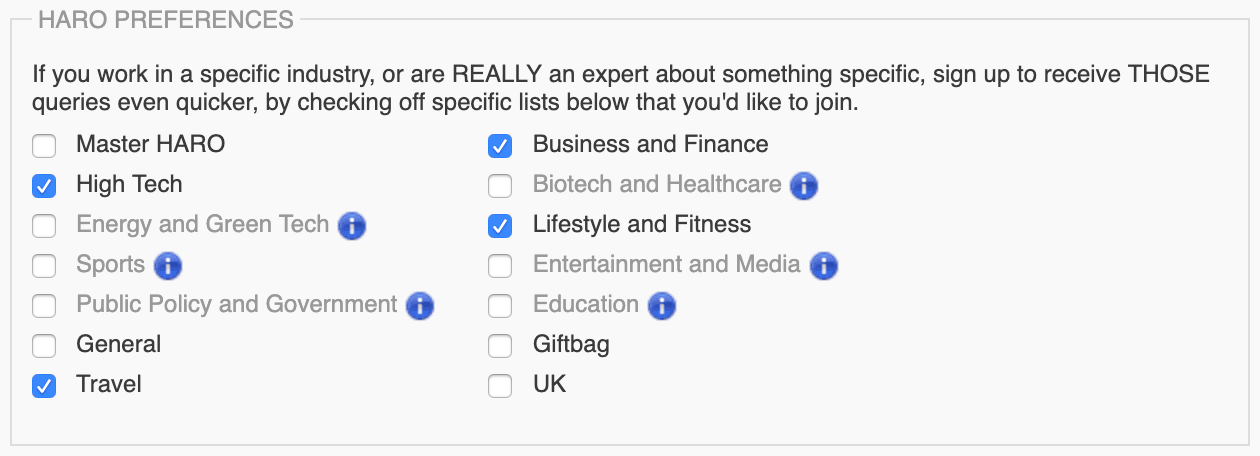Enable the General checkbox
The width and height of the screenshot is (1260, 456).
[x=44, y=346]
